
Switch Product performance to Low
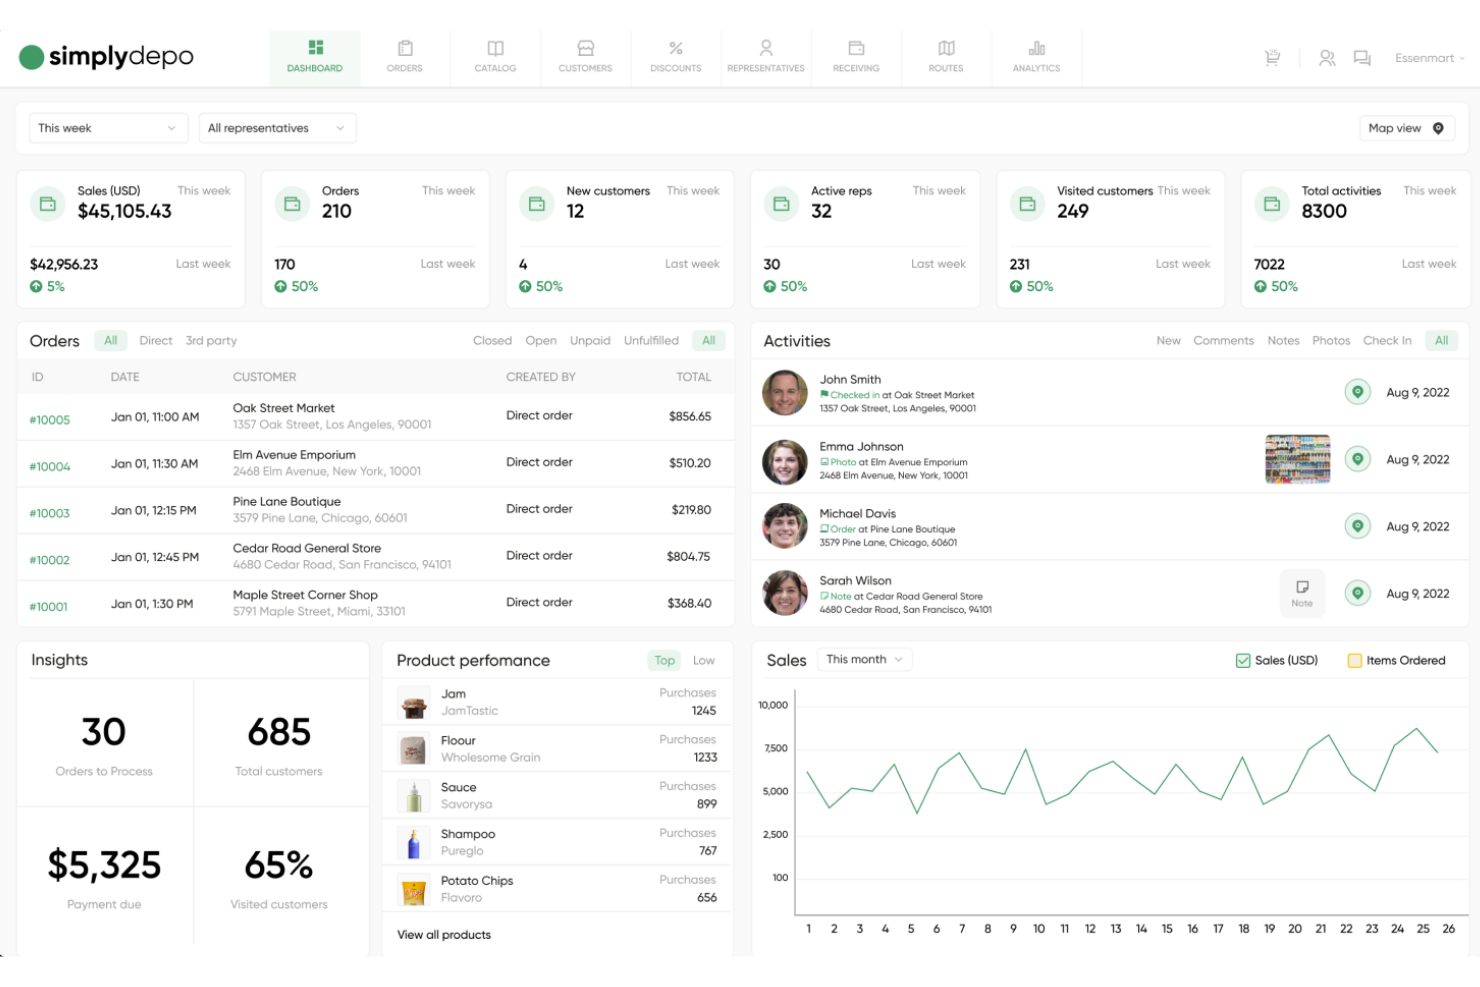[703, 660]
